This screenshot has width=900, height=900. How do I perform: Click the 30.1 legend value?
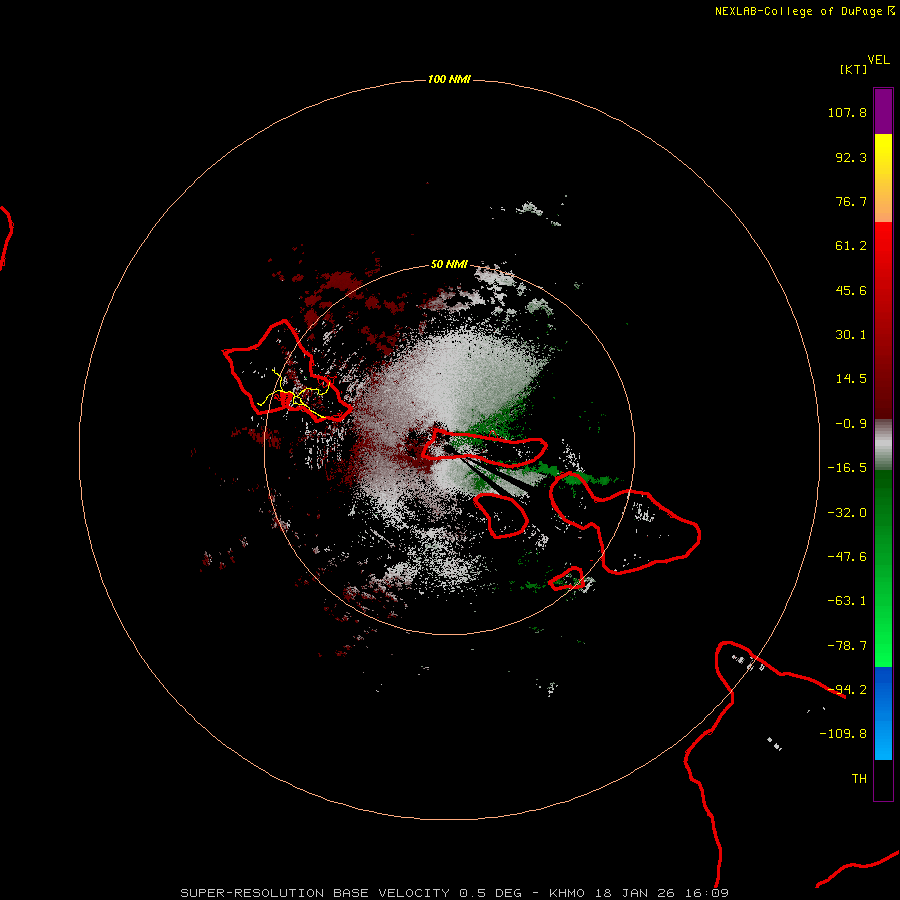(x=851, y=335)
